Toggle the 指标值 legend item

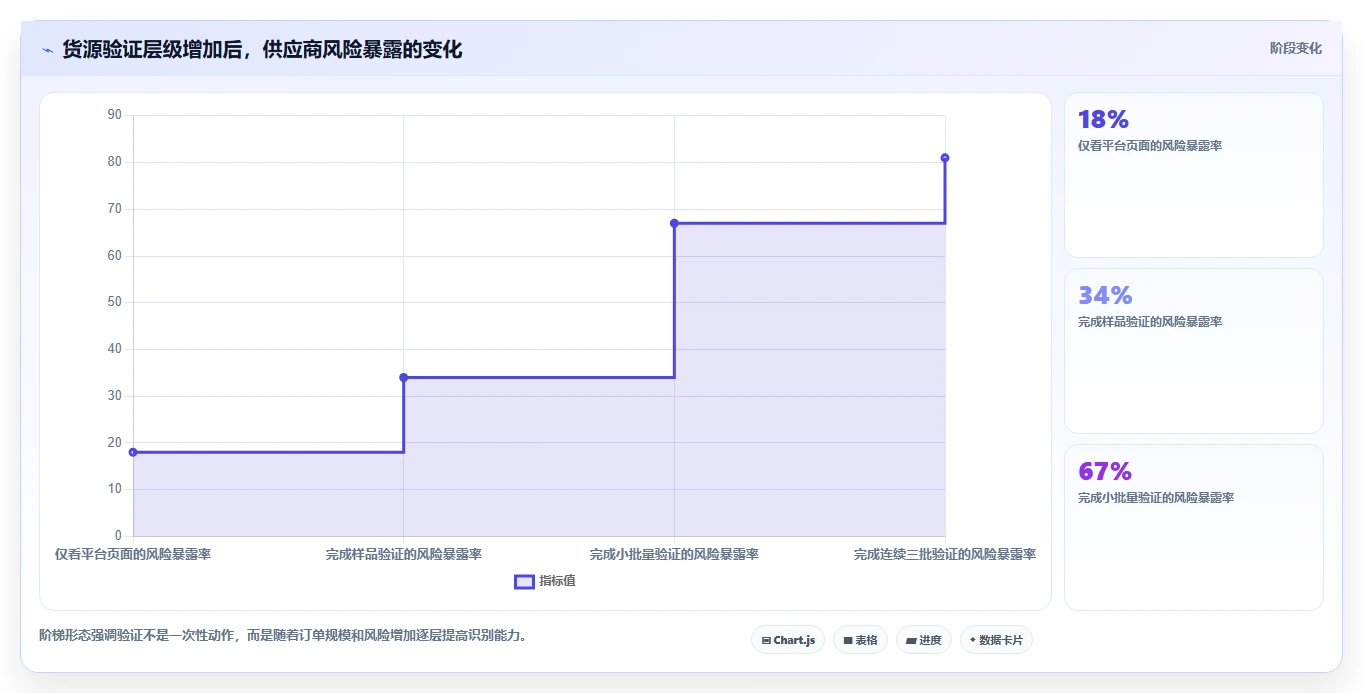545,582
